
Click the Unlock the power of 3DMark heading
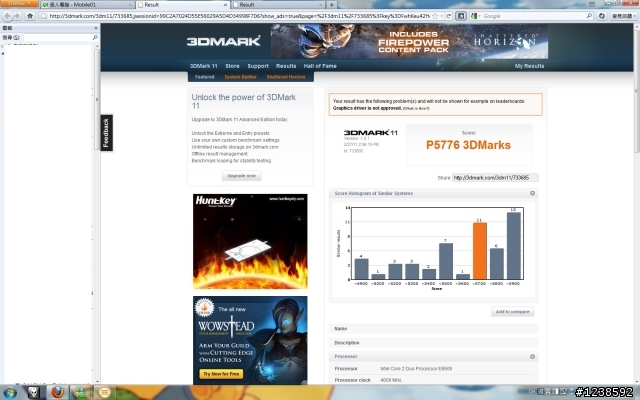[244, 101]
